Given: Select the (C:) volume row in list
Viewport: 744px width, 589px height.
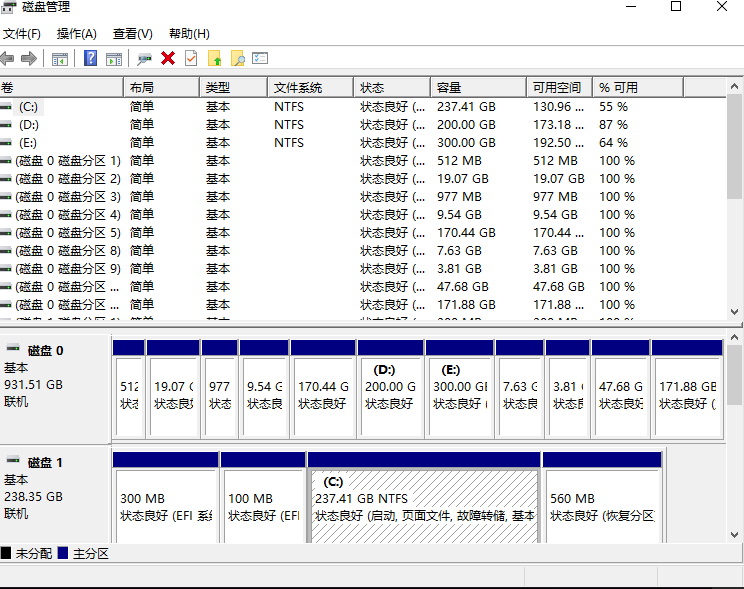Looking at the screenshot, I should pyautogui.click(x=28, y=107).
